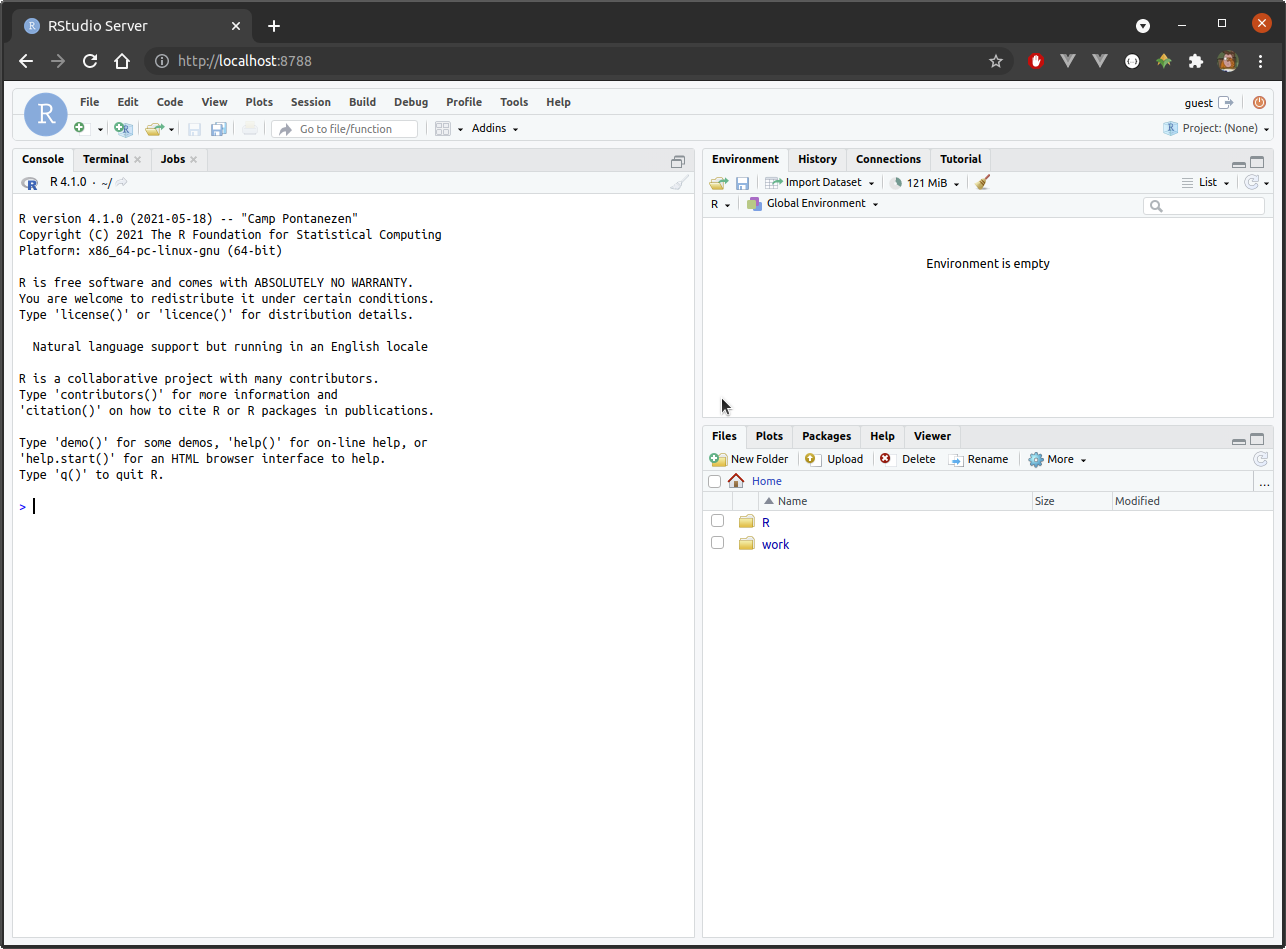Open the 121 MiB memory dropdown
The height and width of the screenshot is (949, 1286).
coord(924,182)
